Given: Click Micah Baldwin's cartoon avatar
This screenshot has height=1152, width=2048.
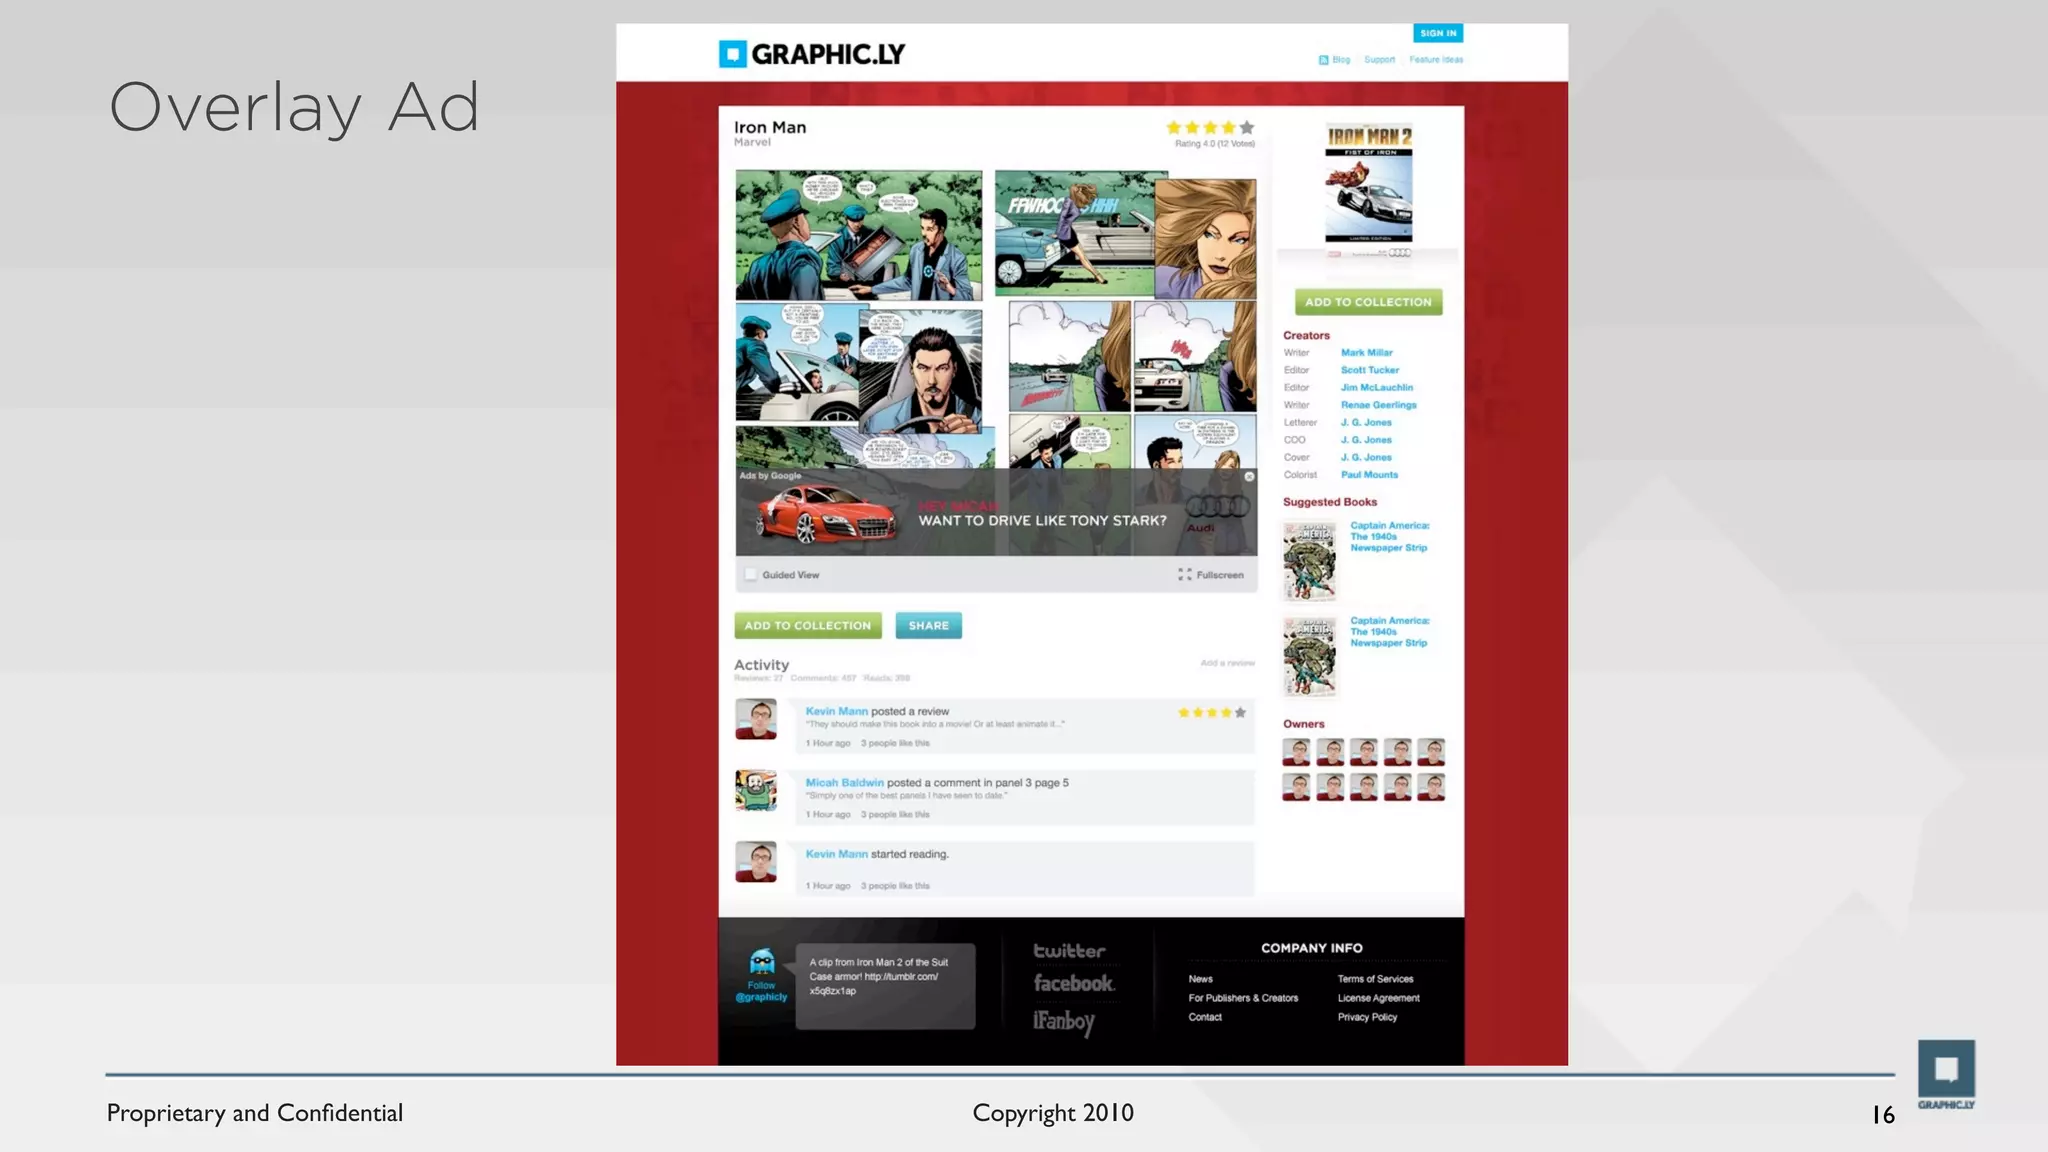Looking at the screenshot, I should click(756, 790).
